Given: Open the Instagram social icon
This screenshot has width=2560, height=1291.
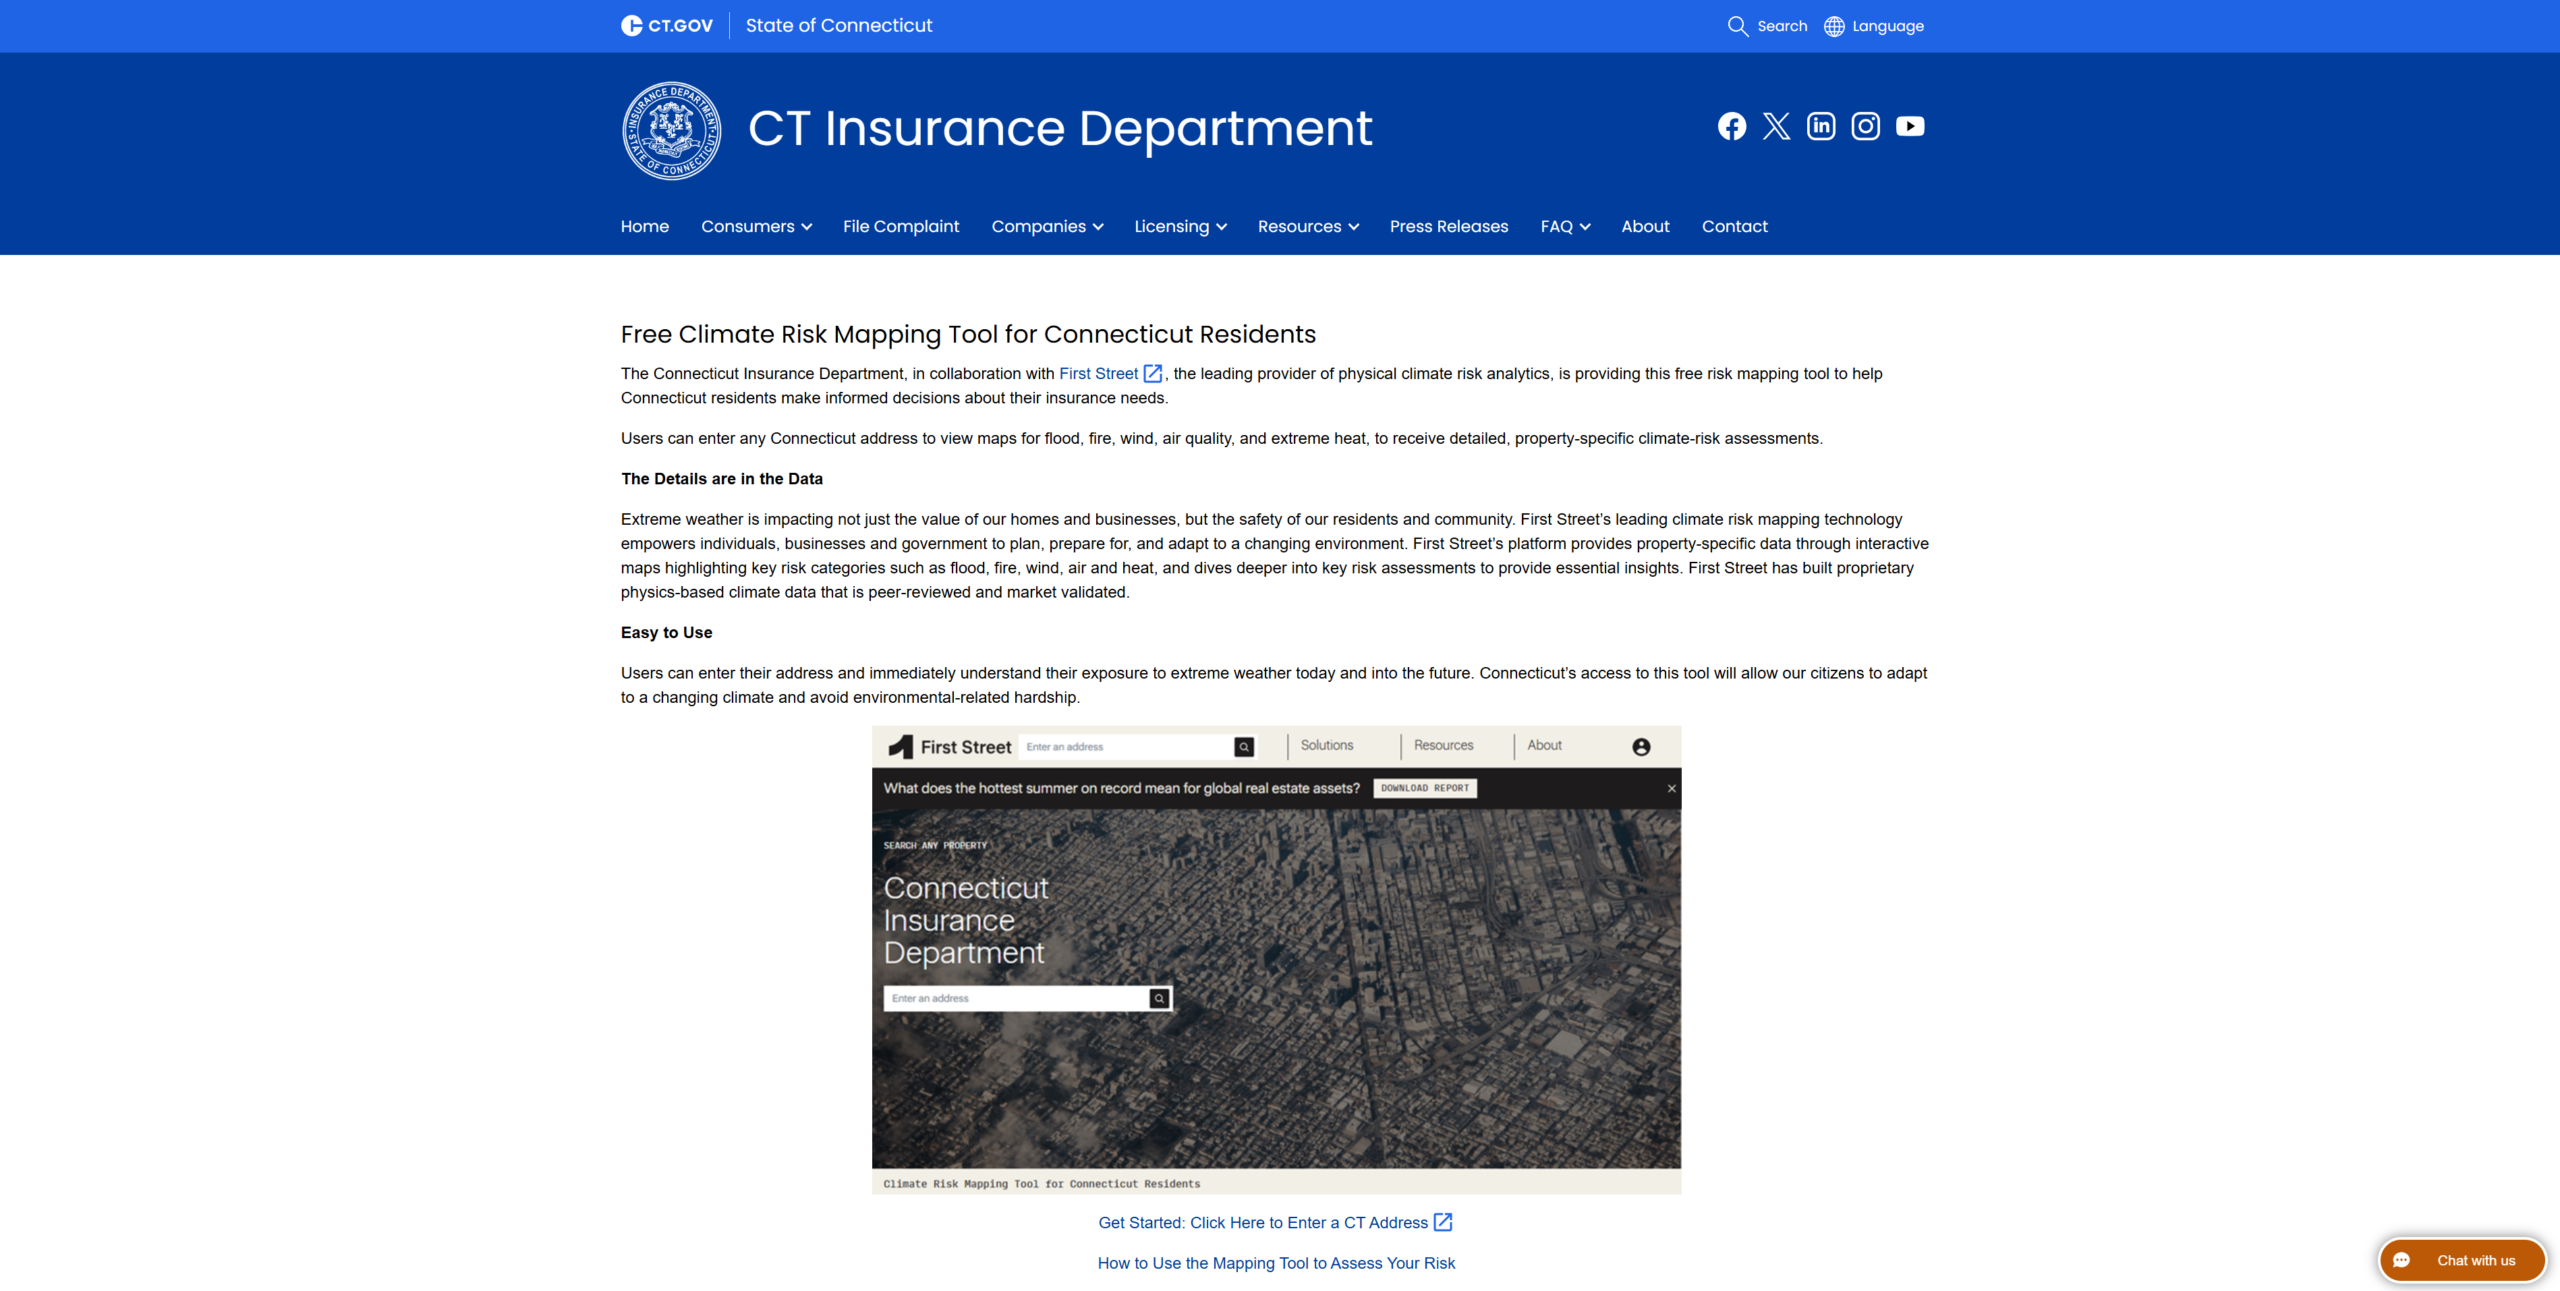Looking at the screenshot, I should coord(1865,126).
